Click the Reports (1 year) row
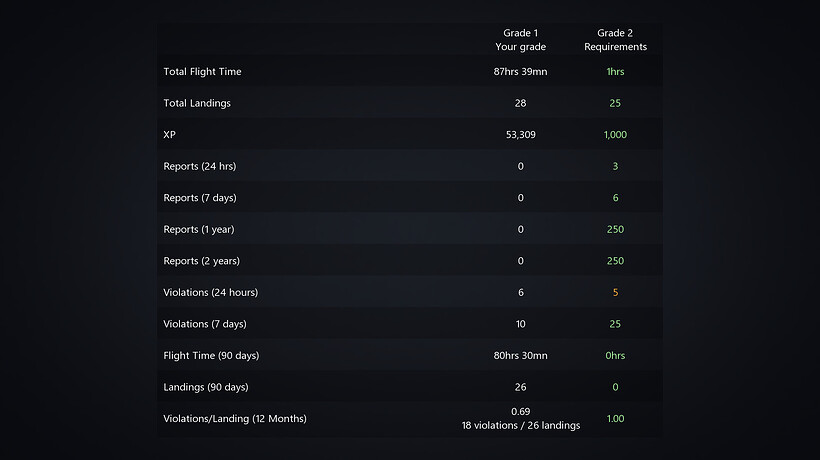This screenshot has height=460, width=820. (x=410, y=229)
